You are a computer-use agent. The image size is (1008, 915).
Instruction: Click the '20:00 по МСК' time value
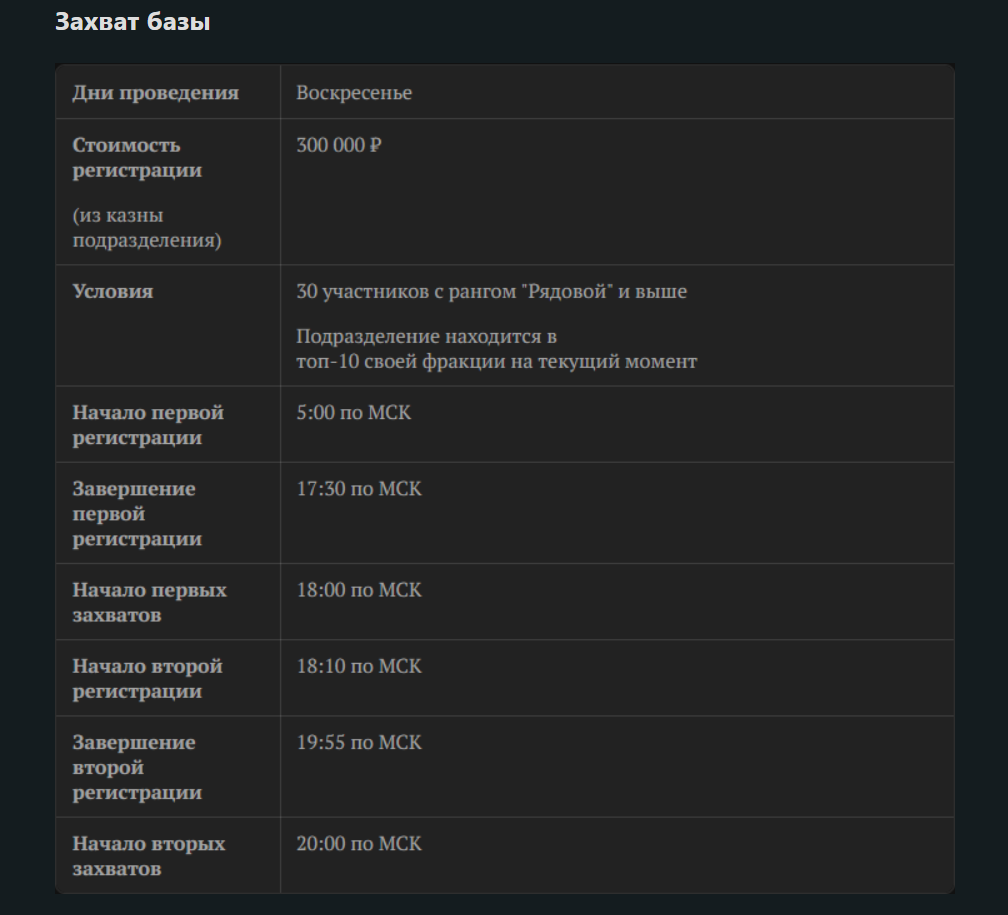pyautogui.click(x=359, y=844)
